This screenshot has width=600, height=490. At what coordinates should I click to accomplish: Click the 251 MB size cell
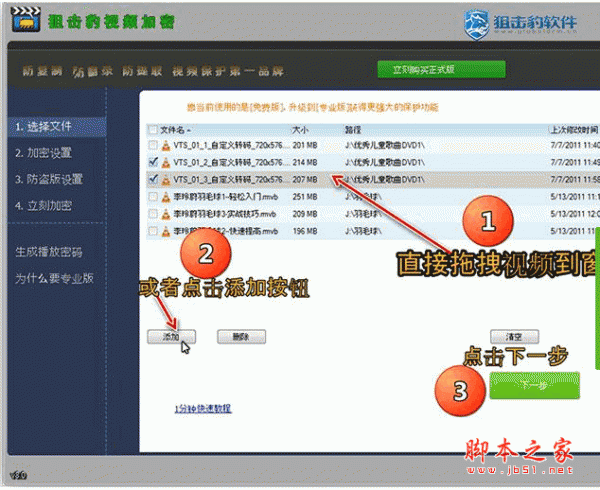(305, 197)
